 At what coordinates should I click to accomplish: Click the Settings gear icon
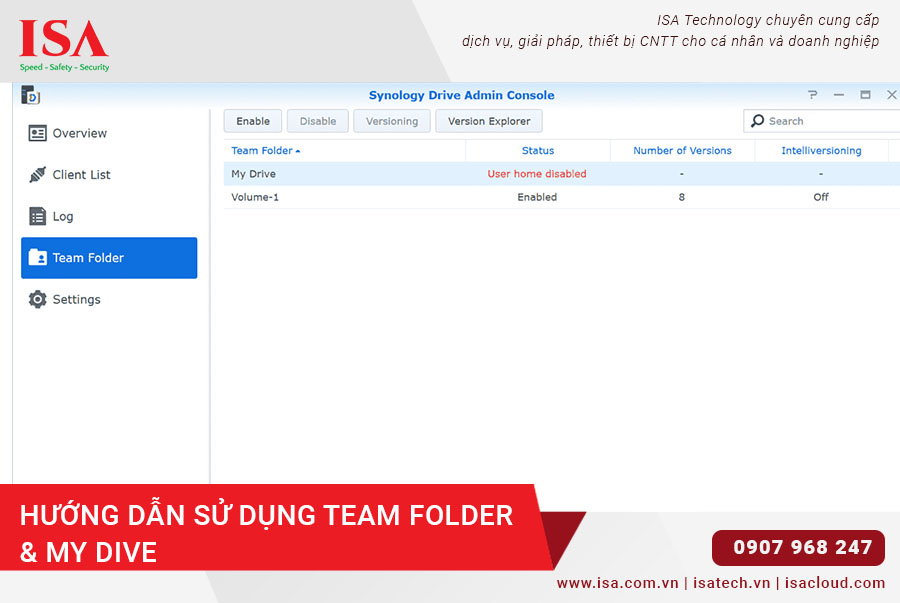[x=37, y=299]
